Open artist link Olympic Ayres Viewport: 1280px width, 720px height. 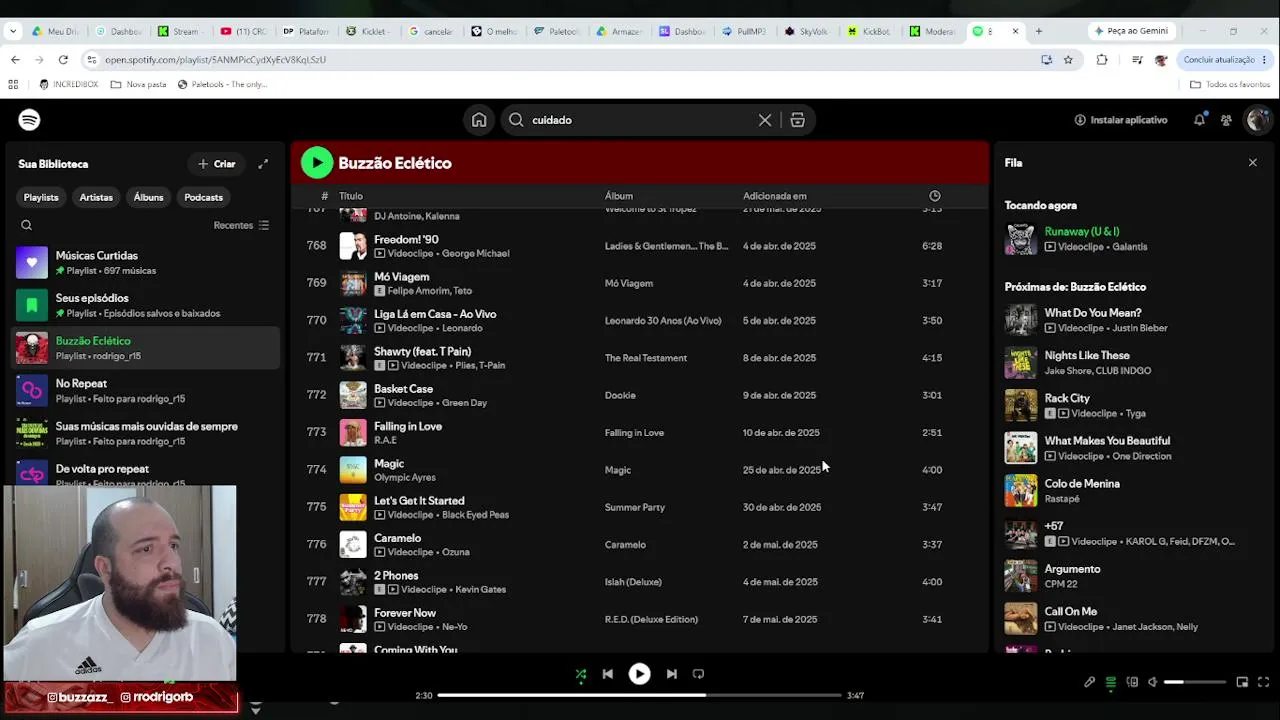tap(404, 478)
